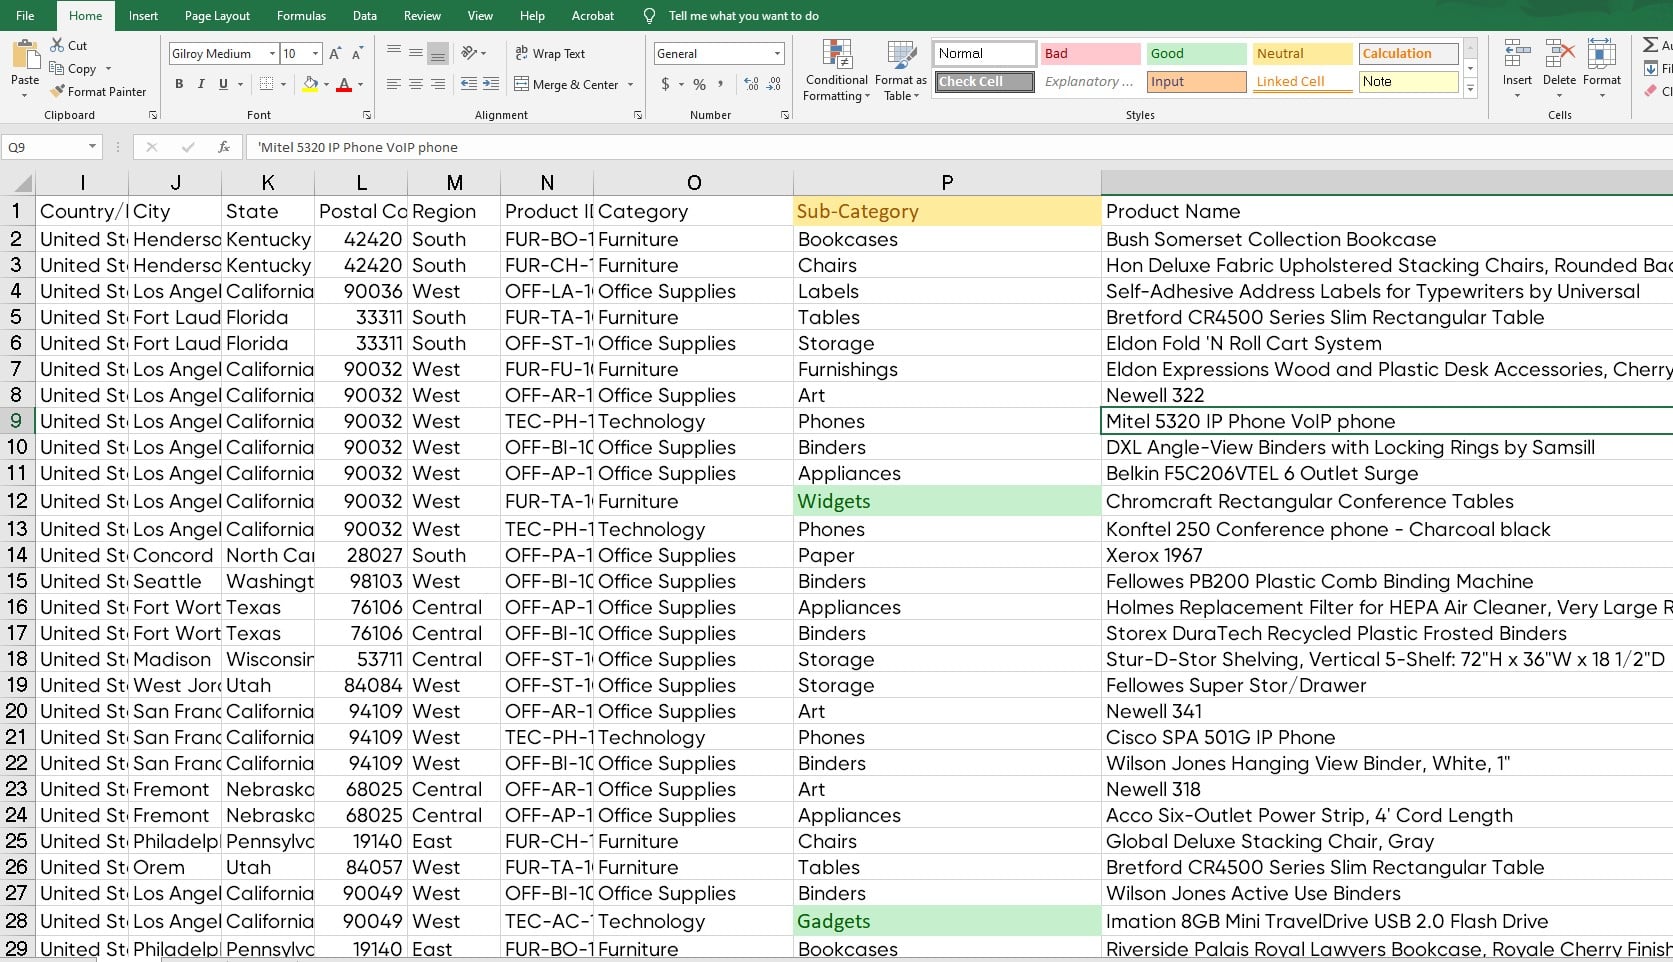Open Alignment settings dialog launcher
The width and height of the screenshot is (1673, 962).
tap(638, 115)
